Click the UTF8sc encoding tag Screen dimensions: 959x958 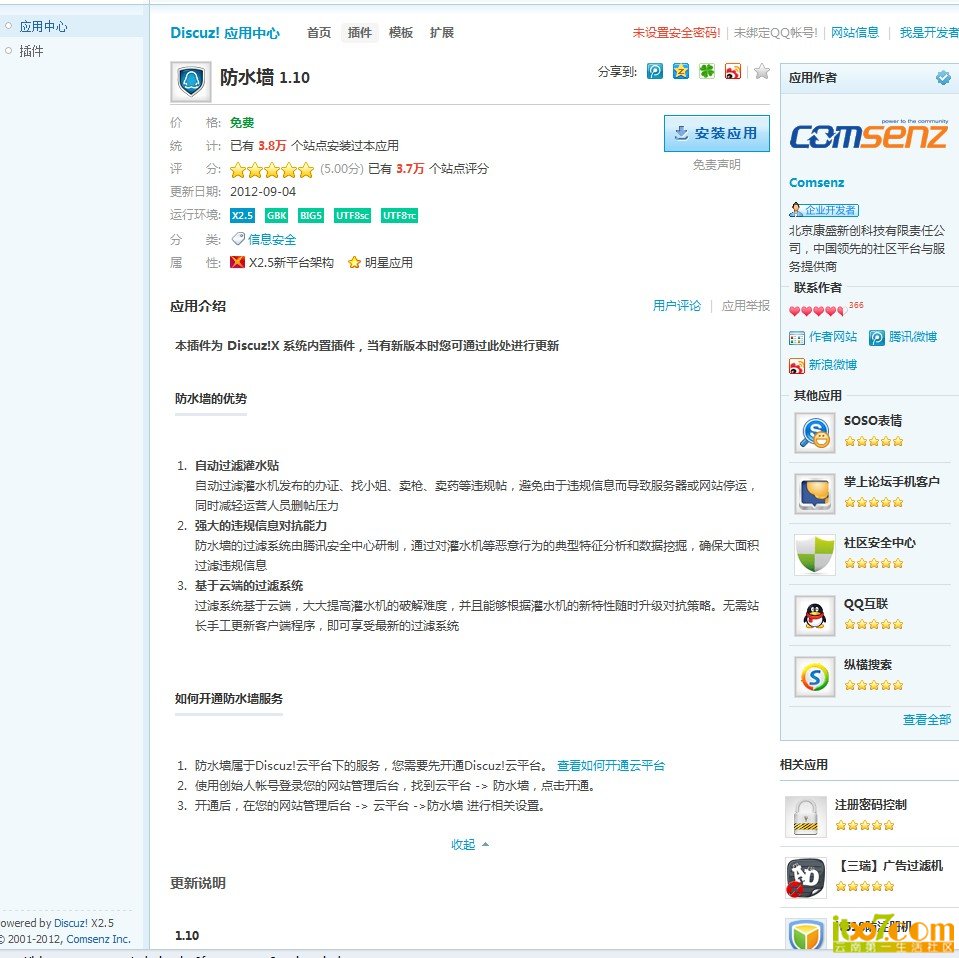click(x=352, y=215)
